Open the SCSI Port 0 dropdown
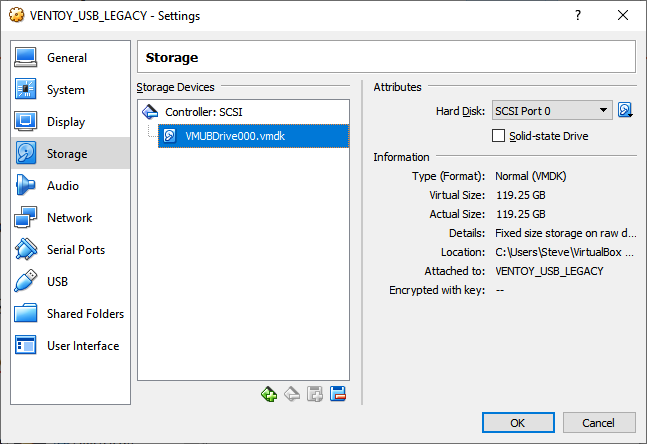647x444 pixels. click(552, 111)
